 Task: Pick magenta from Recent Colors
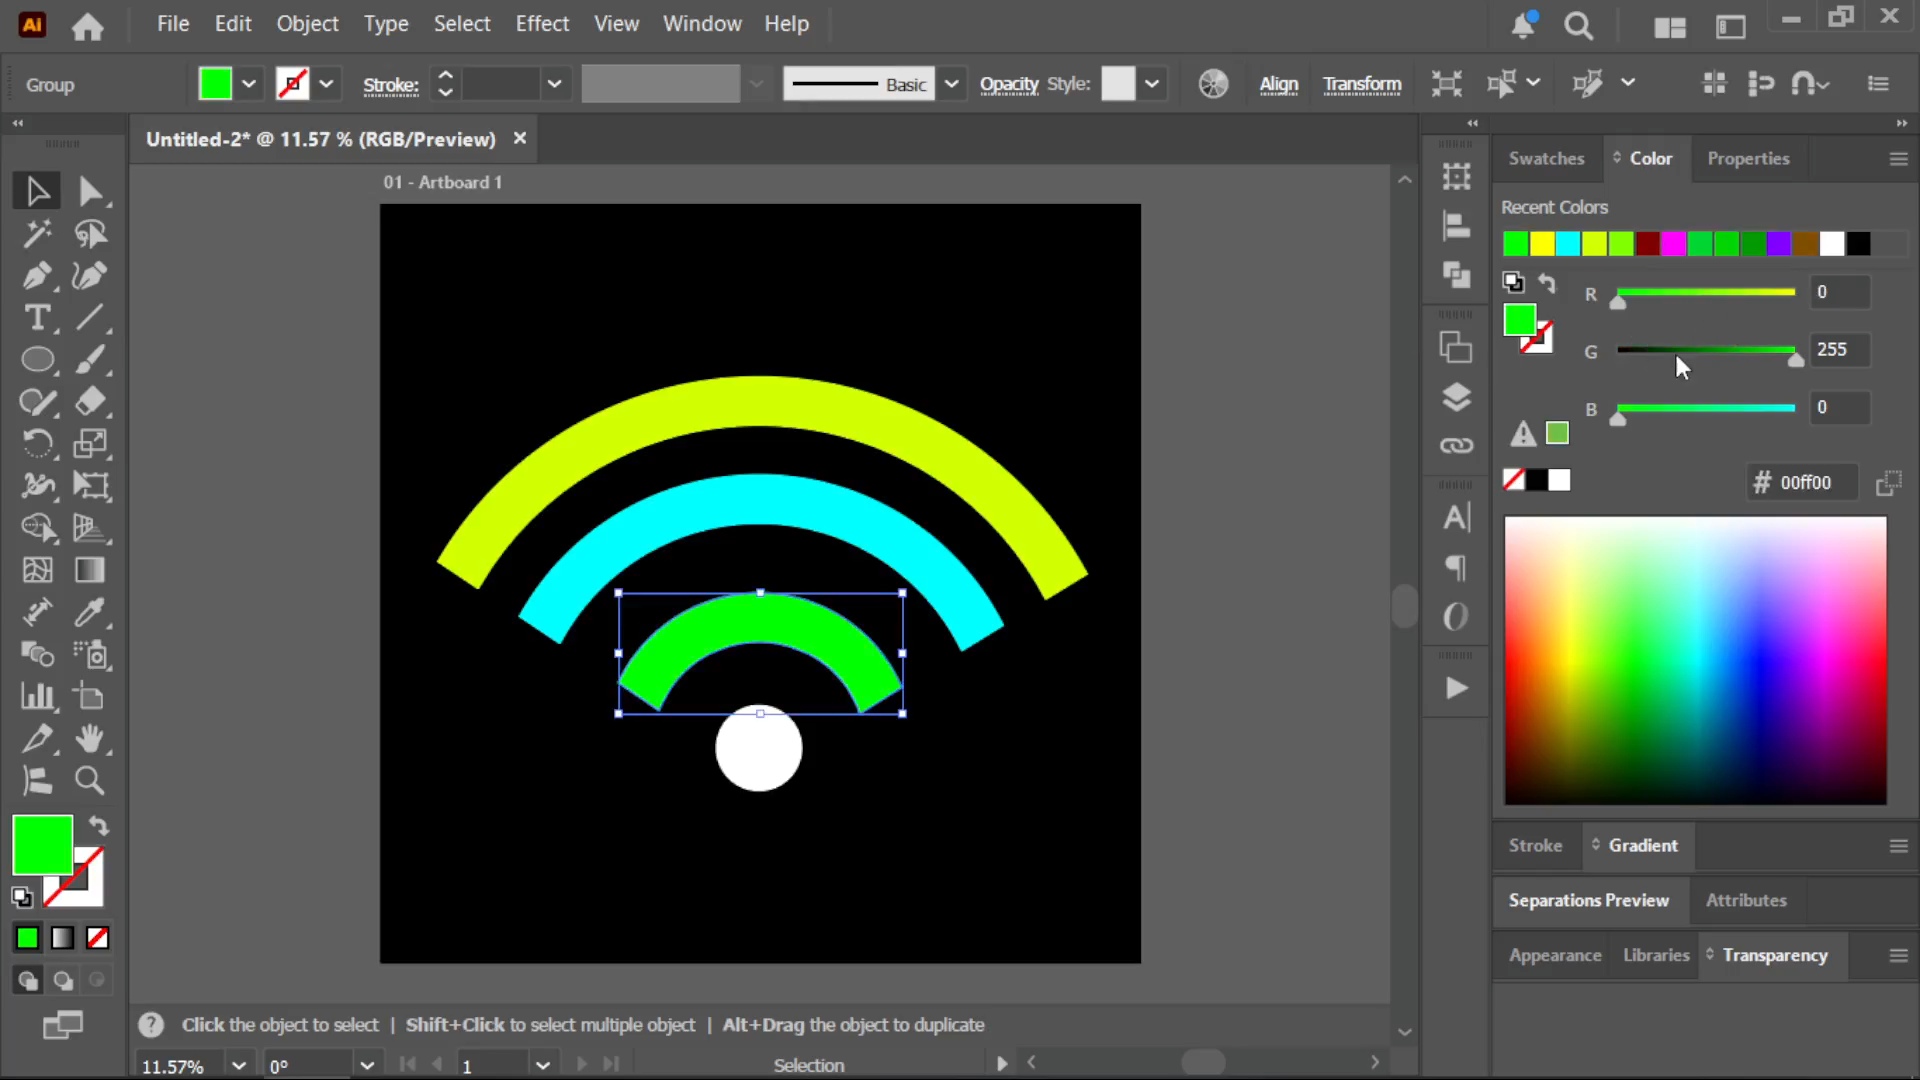tap(1673, 244)
